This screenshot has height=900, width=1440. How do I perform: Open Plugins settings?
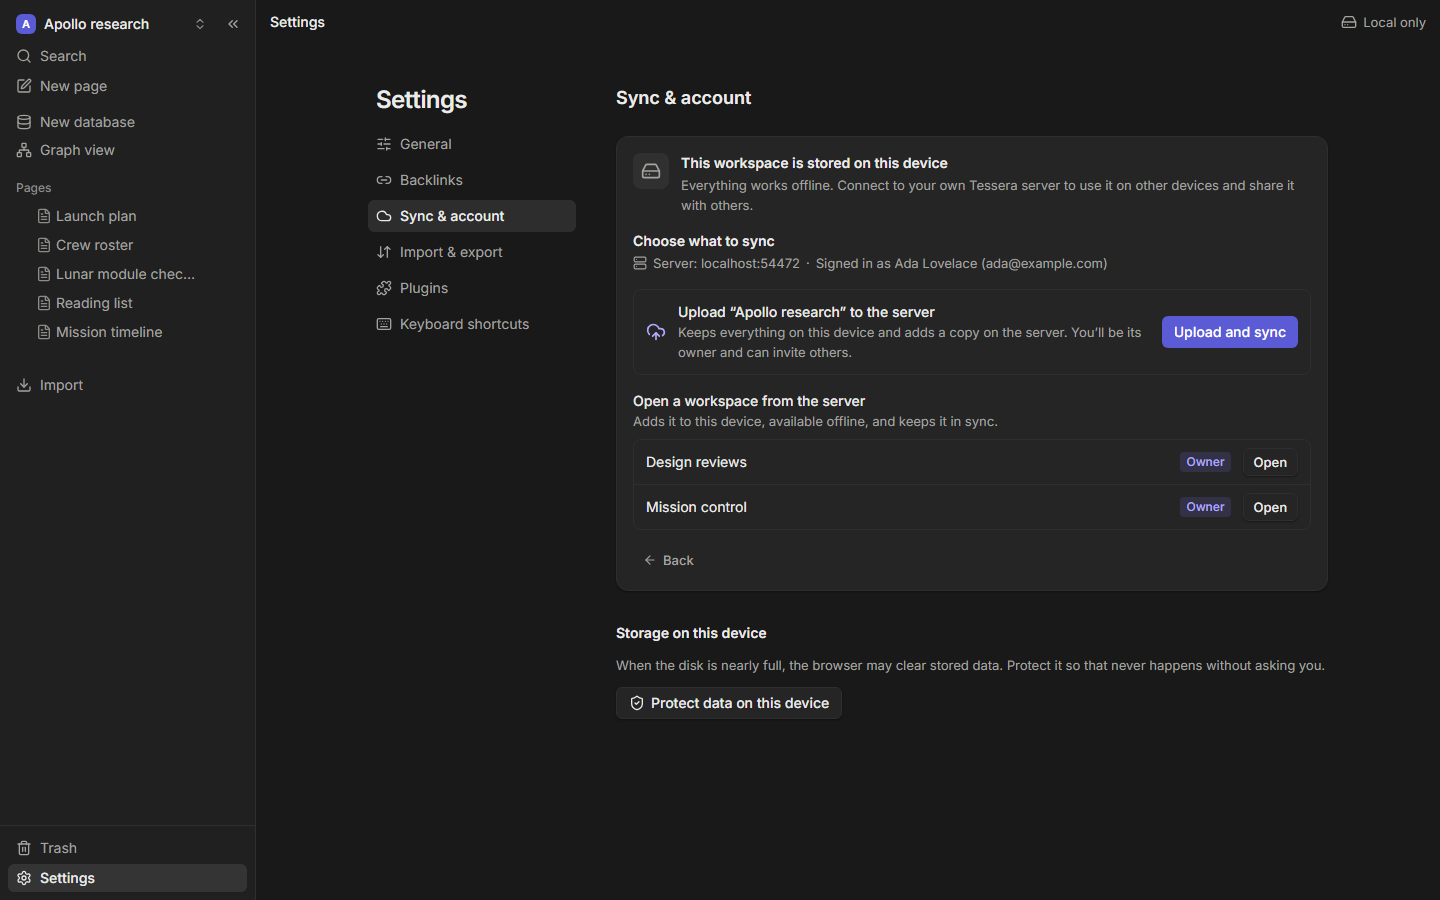click(x=472, y=288)
